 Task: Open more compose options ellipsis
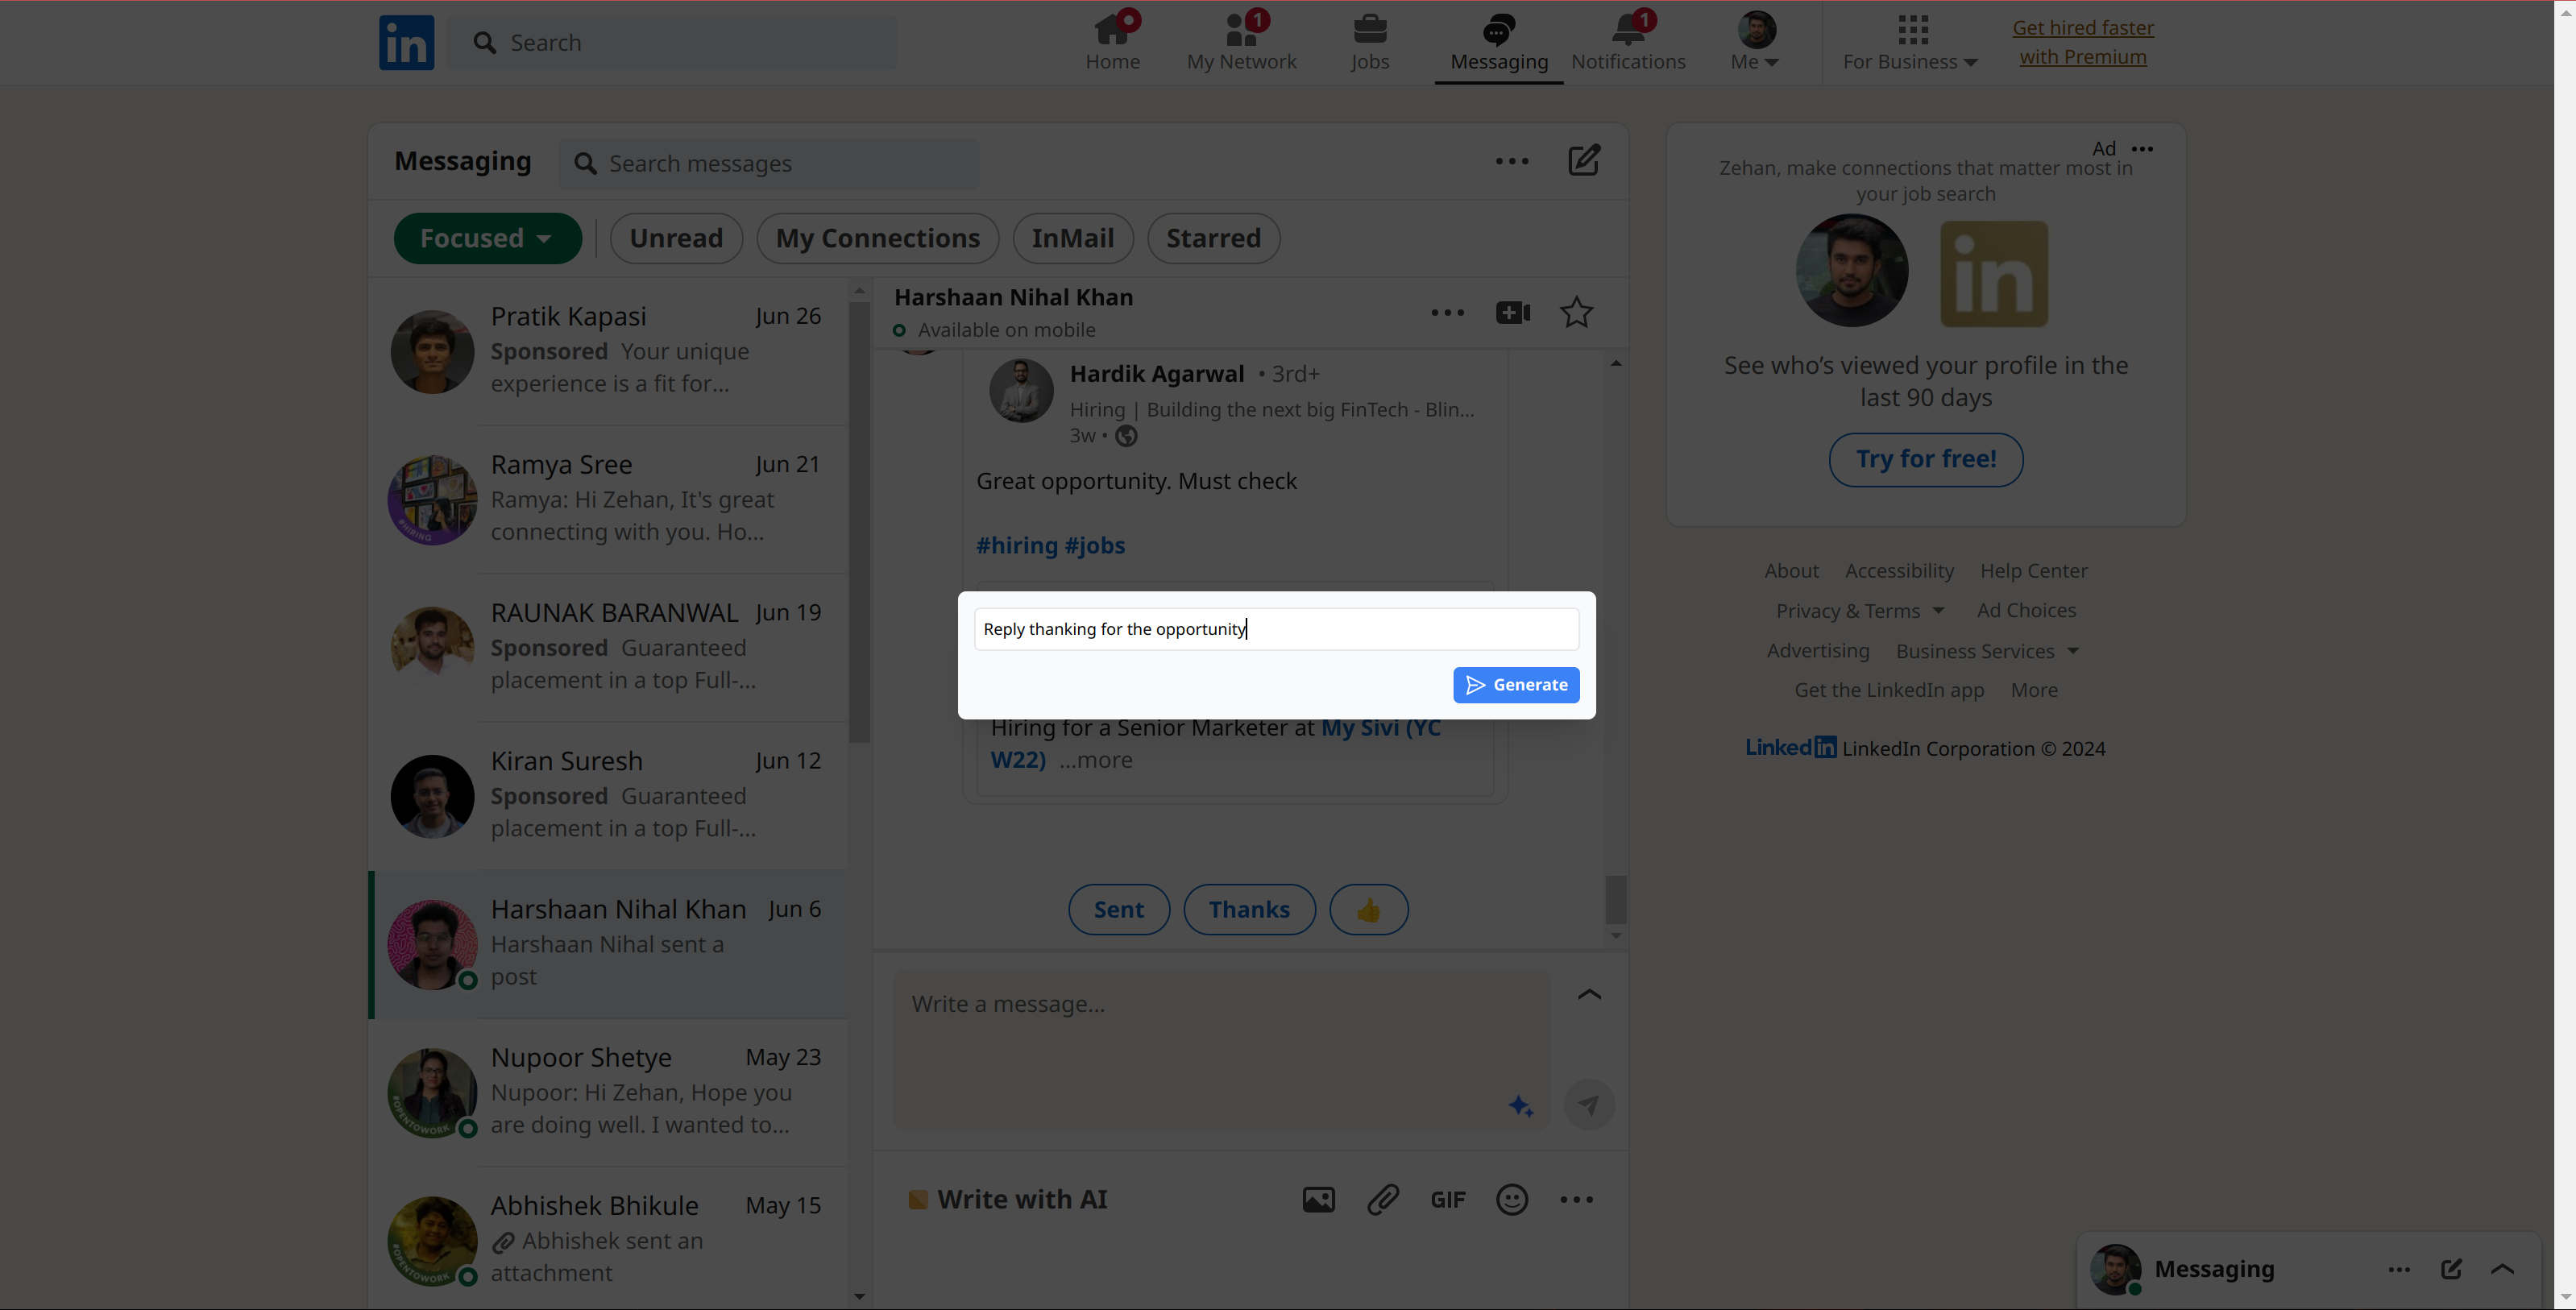pos(1577,1199)
